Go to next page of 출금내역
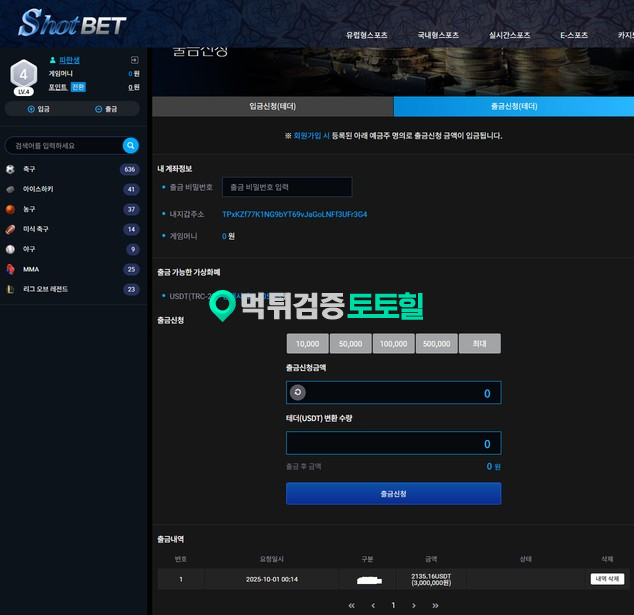The width and height of the screenshot is (634, 615). point(415,605)
